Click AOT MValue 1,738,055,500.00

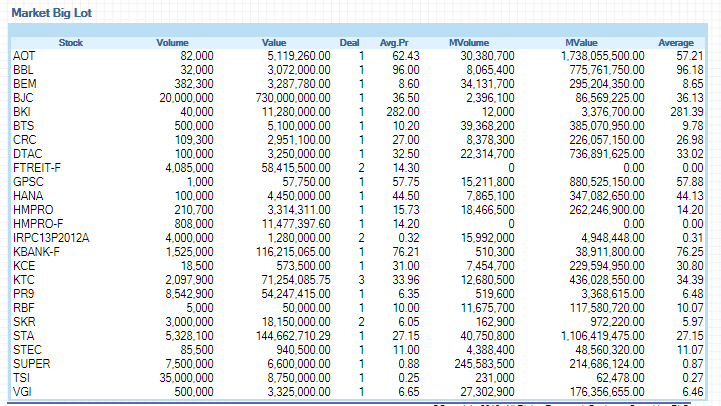point(602,56)
